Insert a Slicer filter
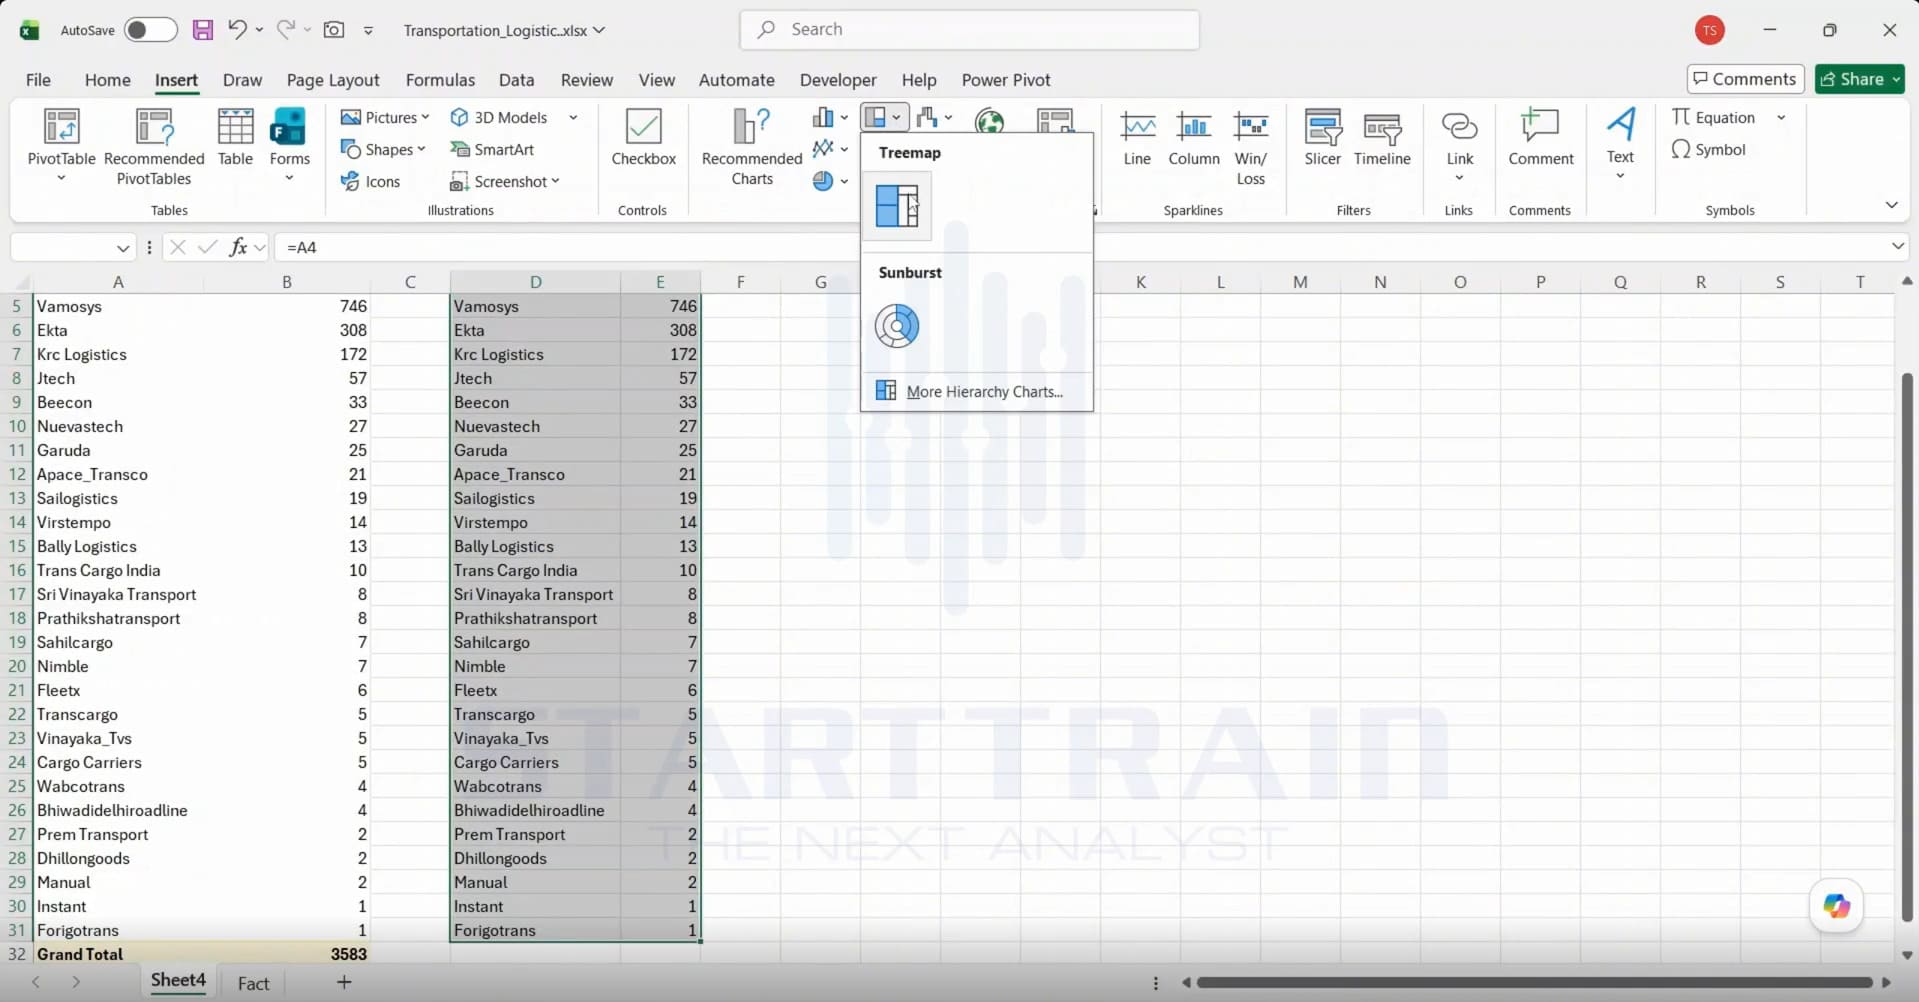Viewport: 1919px width, 1002px height. tap(1322, 138)
